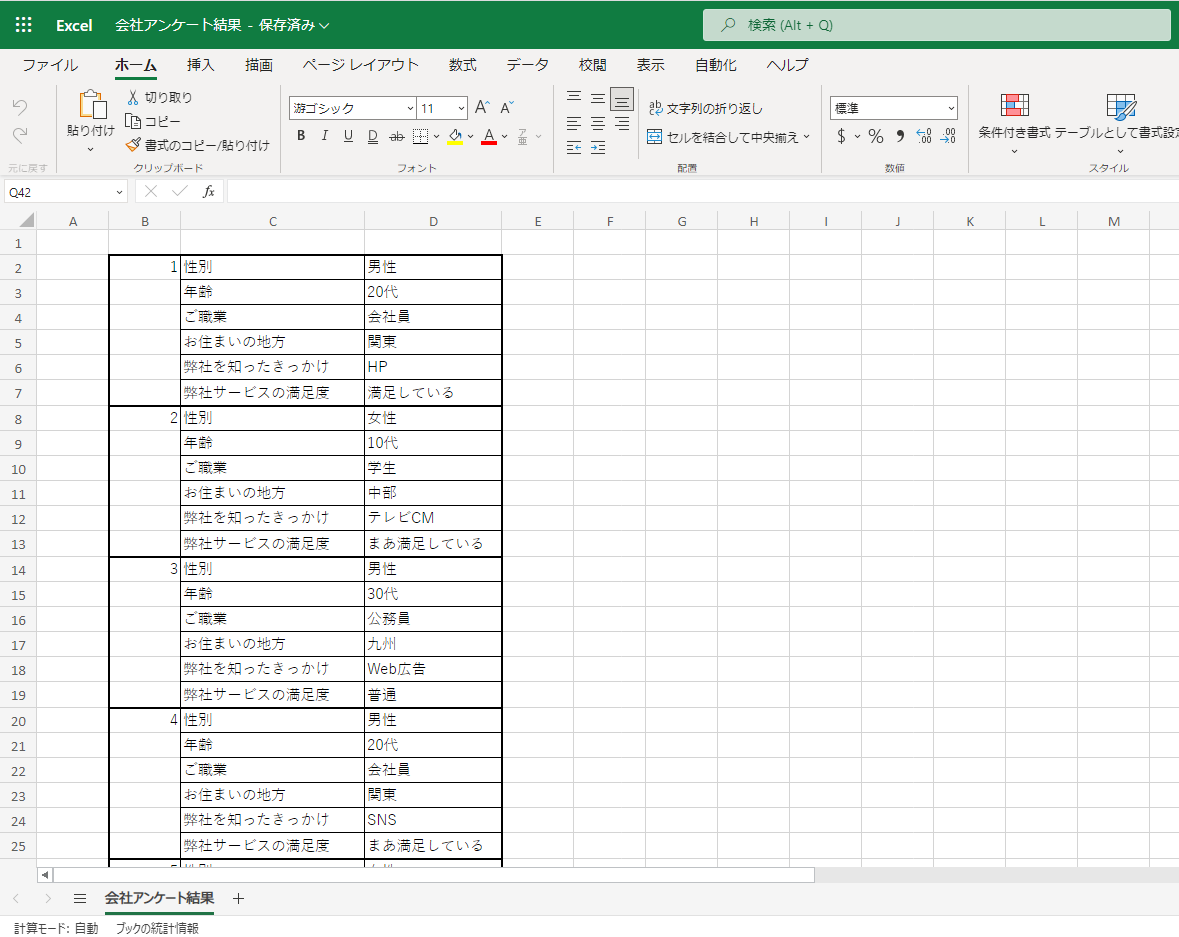Decrease font size with smaller A

coord(507,108)
